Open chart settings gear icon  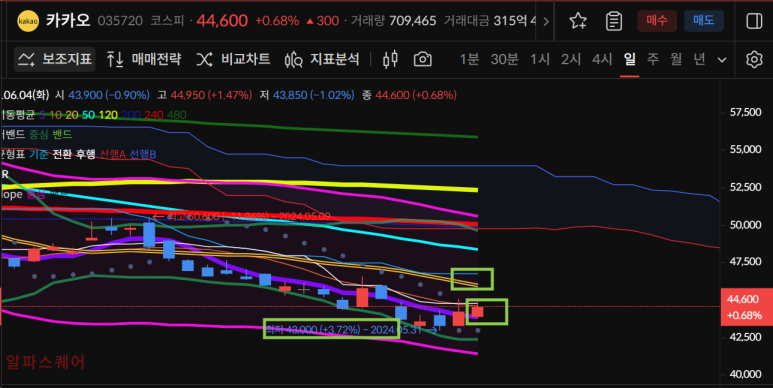point(754,60)
